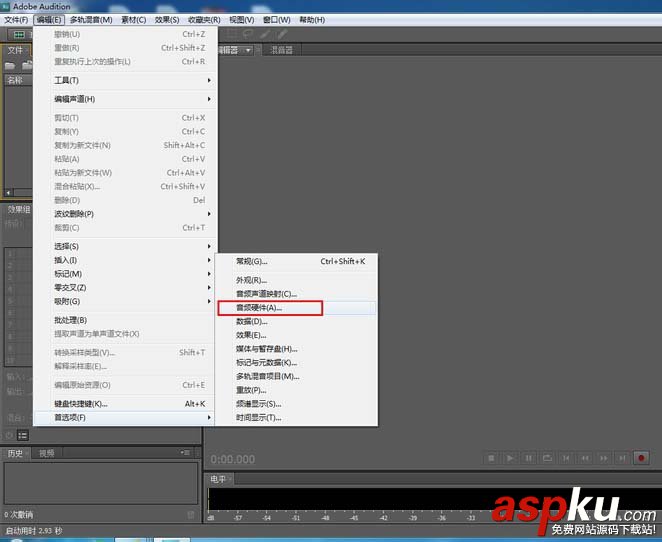Switch to the 混音器 tab
This screenshot has height=542, width=662.
click(x=281, y=50)
